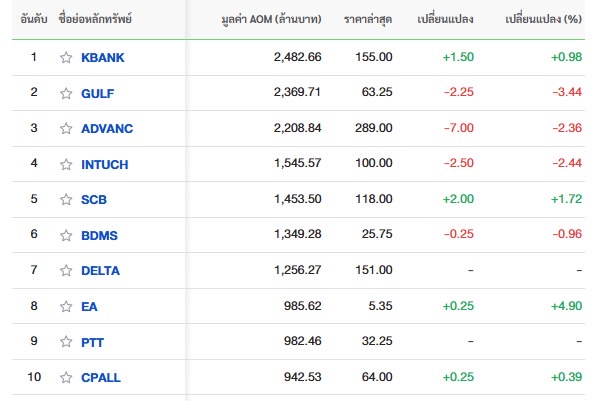Sort by เปลี่ยนแปลง (%) column header
598x401 pixels.
[x=543, y=19]
